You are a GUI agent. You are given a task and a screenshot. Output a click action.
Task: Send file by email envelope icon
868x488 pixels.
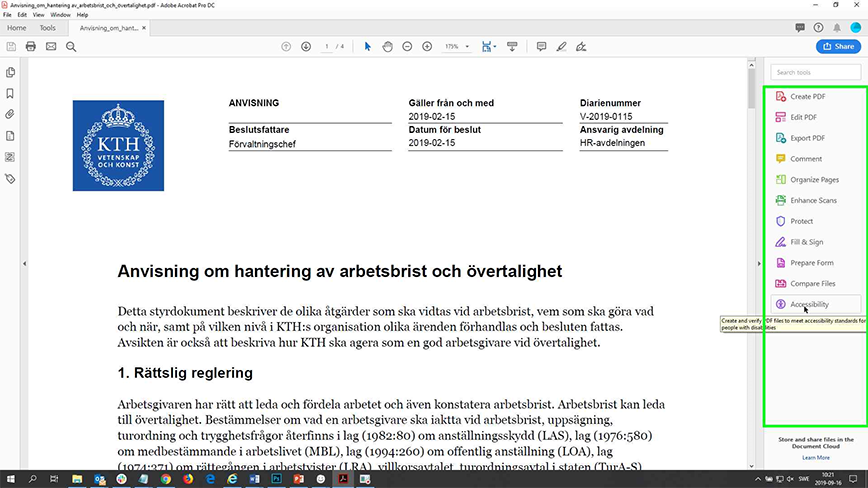(51, 47)
